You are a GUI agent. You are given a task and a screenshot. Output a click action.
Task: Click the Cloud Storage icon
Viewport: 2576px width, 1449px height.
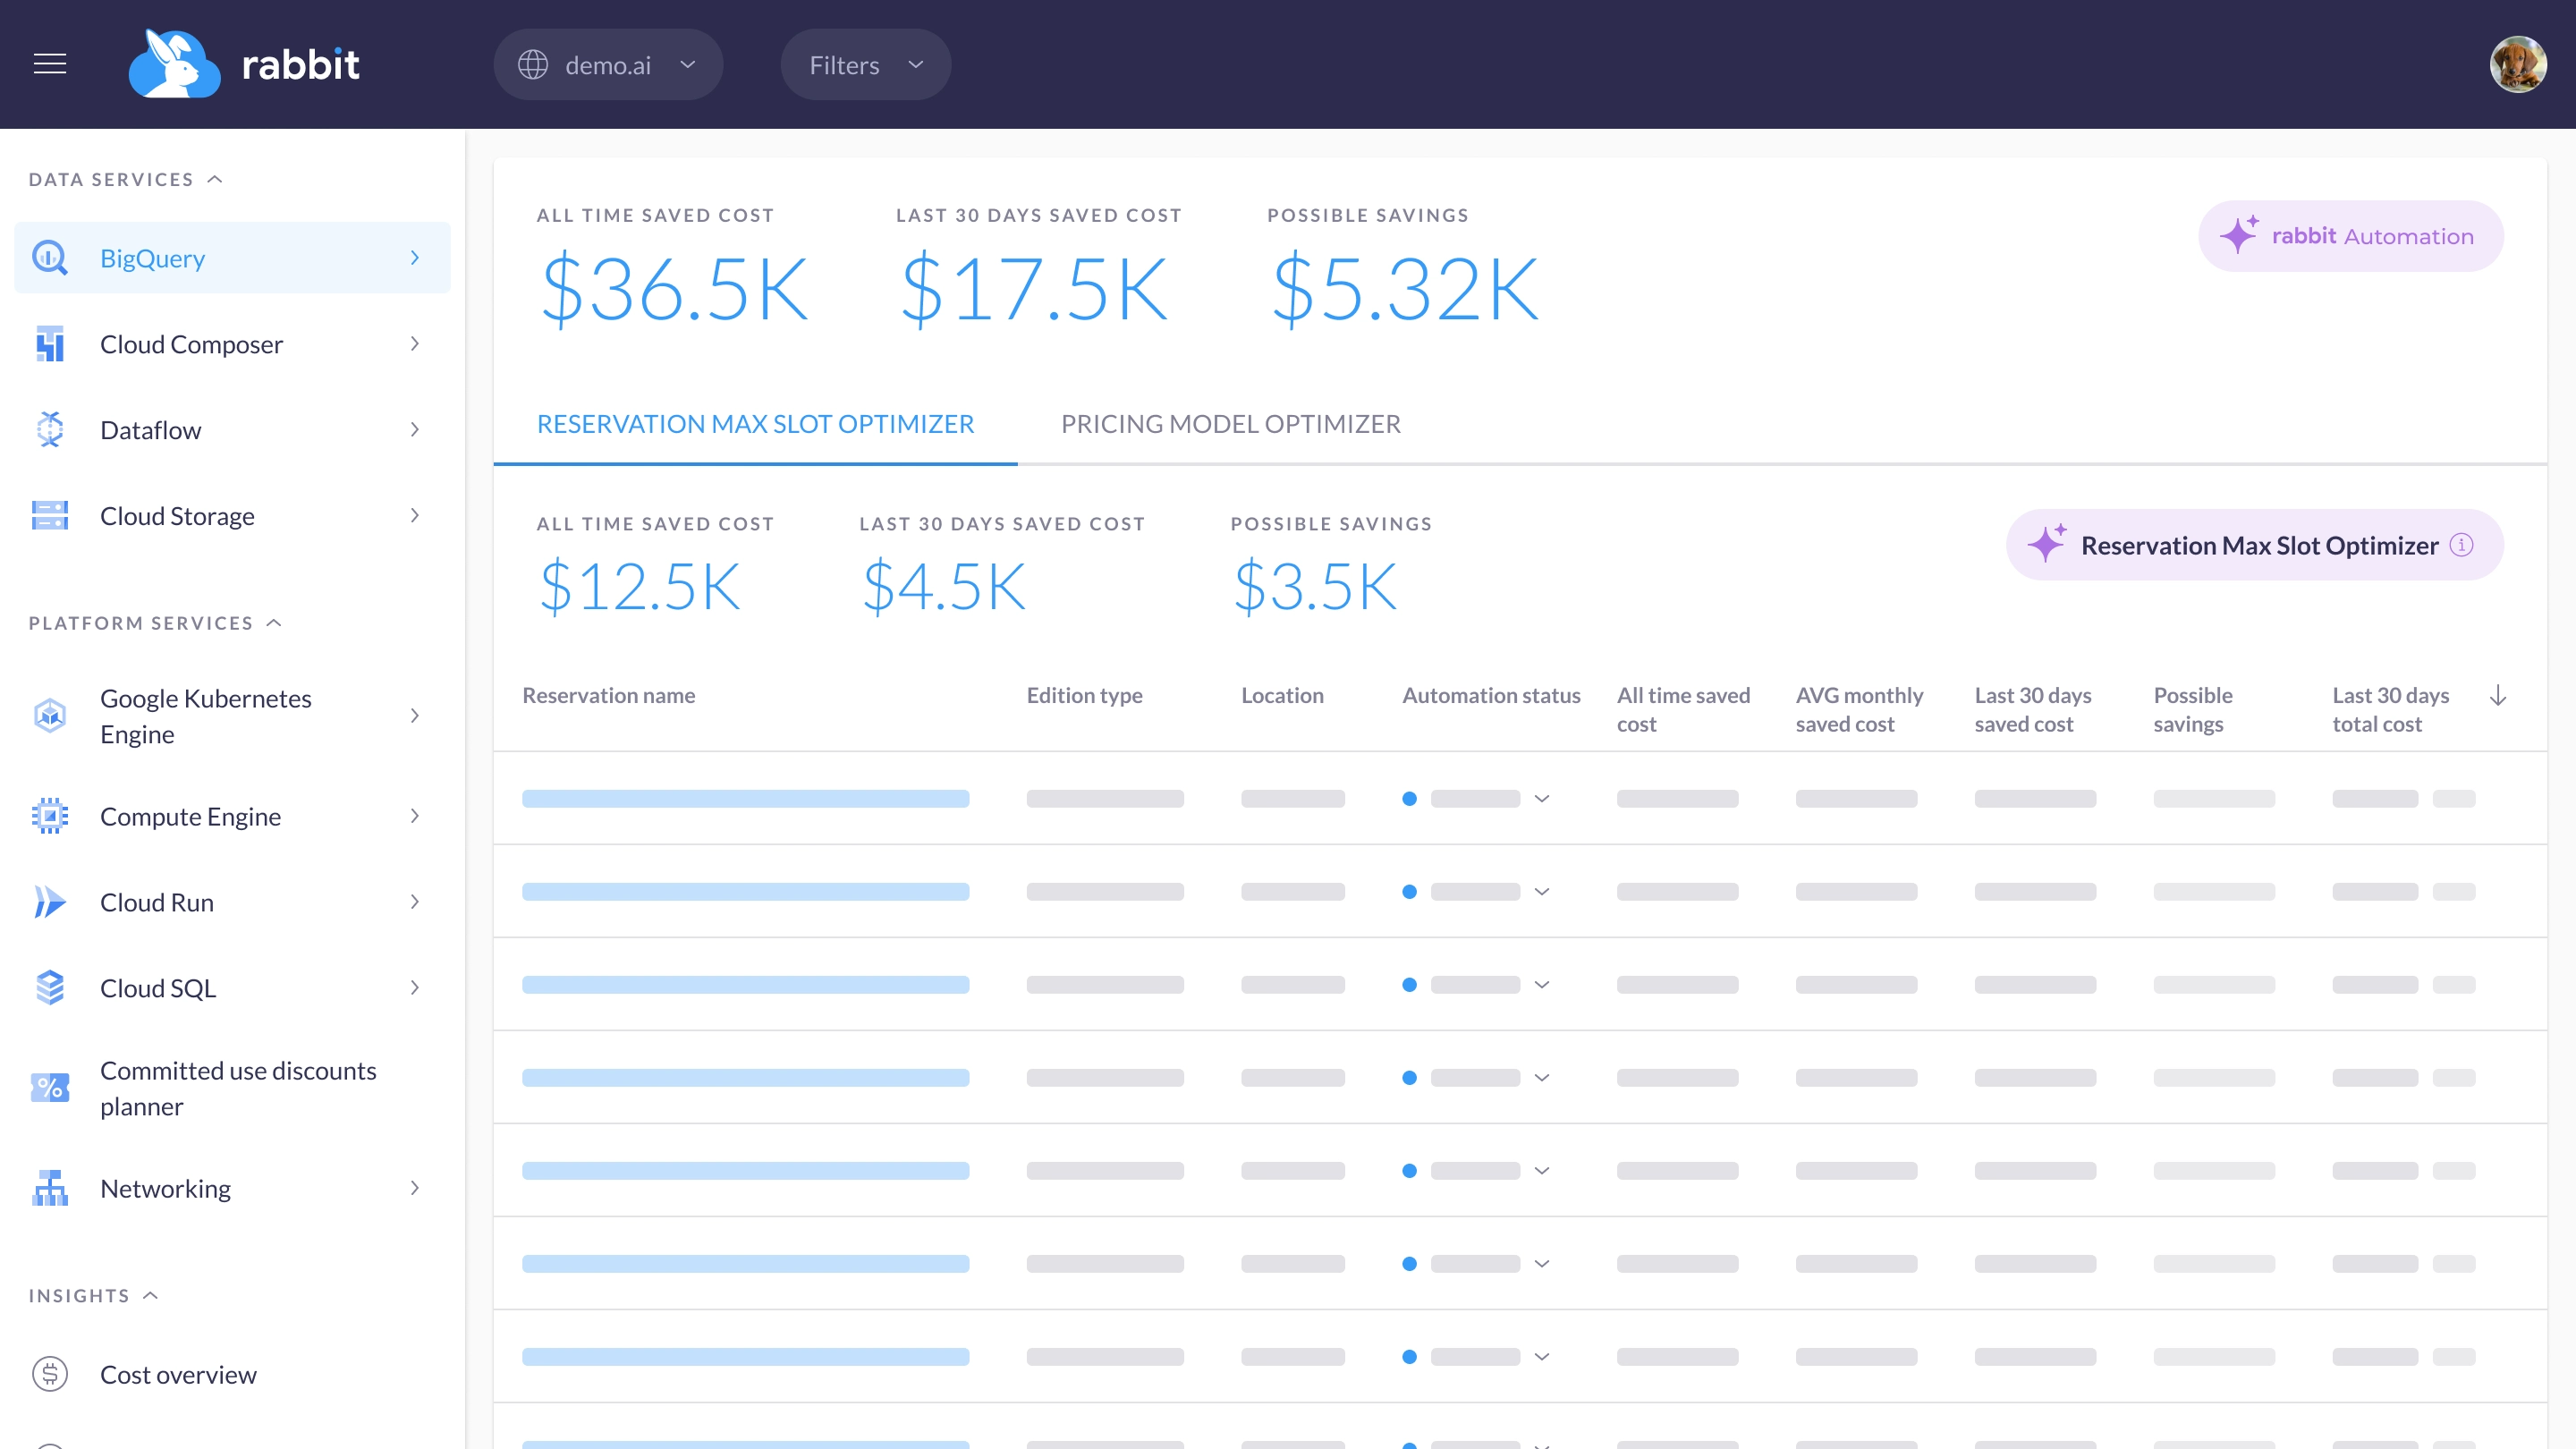[x=50, y=516]
